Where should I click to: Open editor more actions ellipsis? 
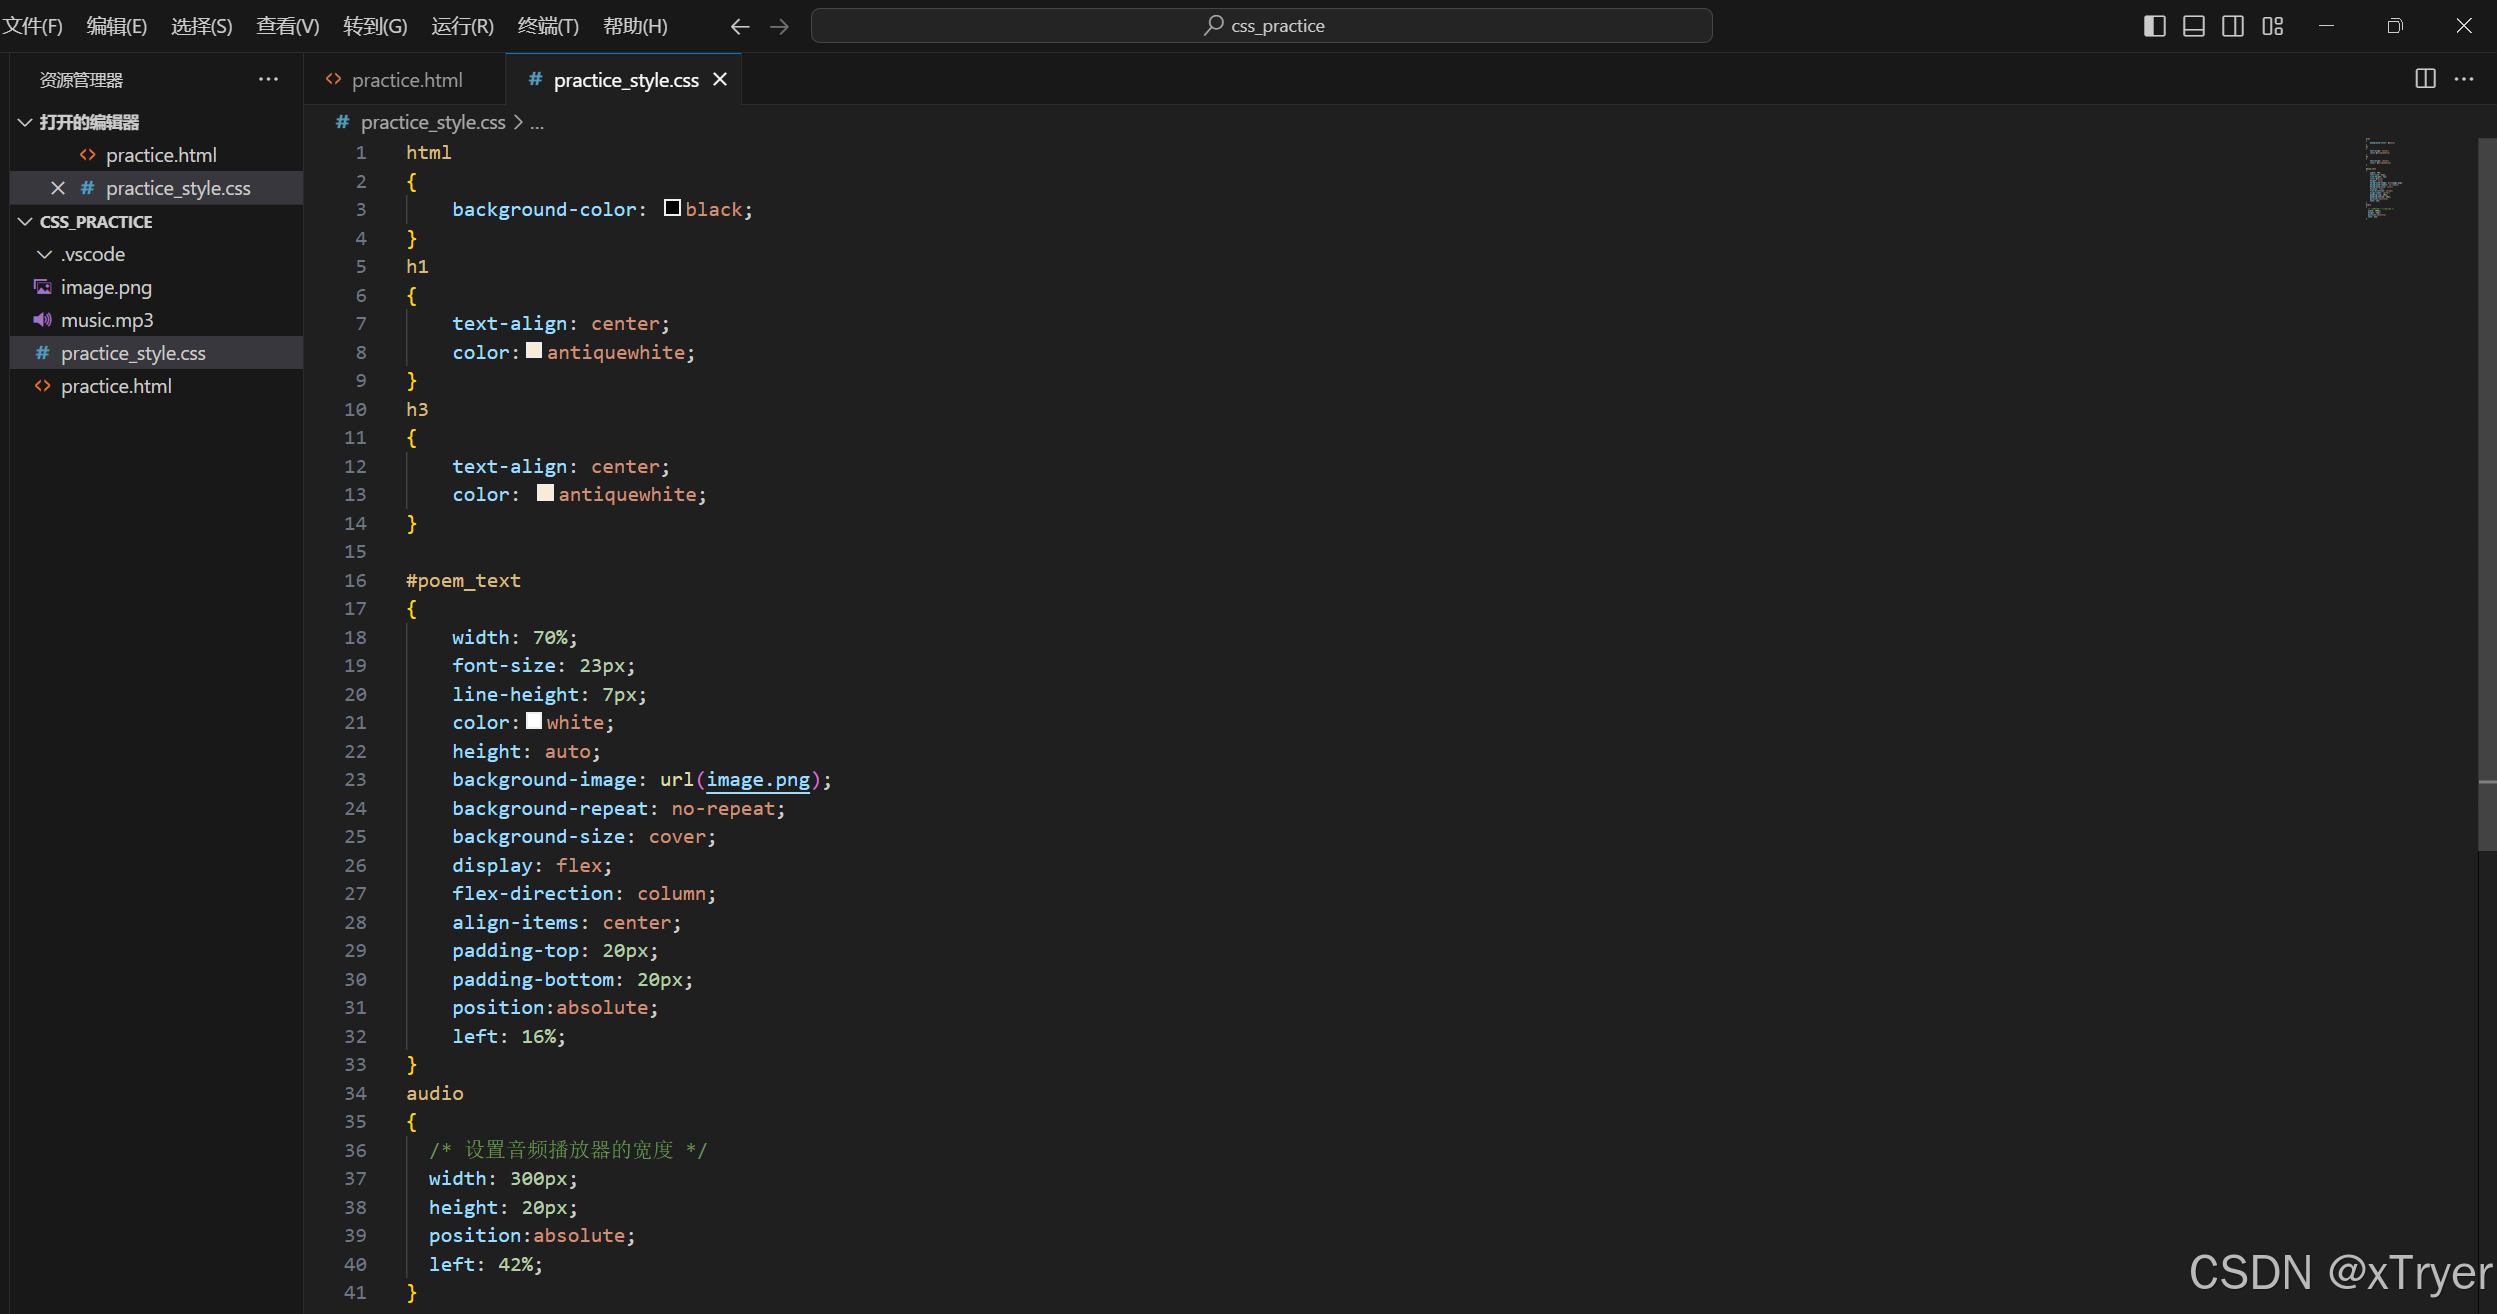(2464, 79)
